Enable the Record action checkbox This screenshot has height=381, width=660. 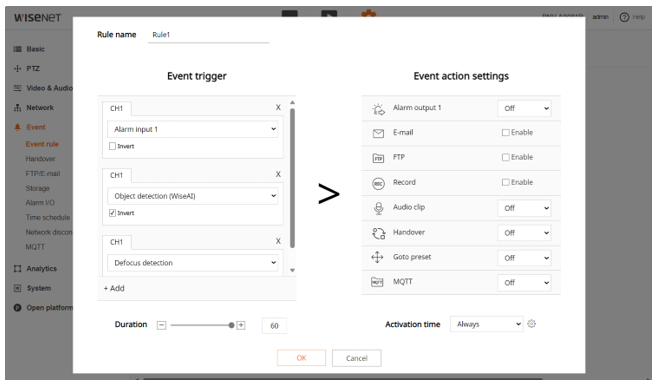click(506, 182)
